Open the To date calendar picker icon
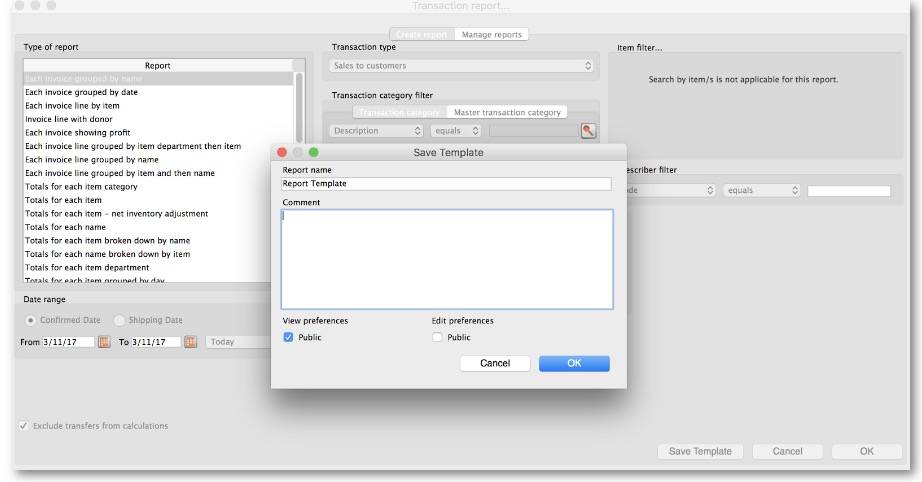This screenshot has height=482, width=922. click(190, 342)
